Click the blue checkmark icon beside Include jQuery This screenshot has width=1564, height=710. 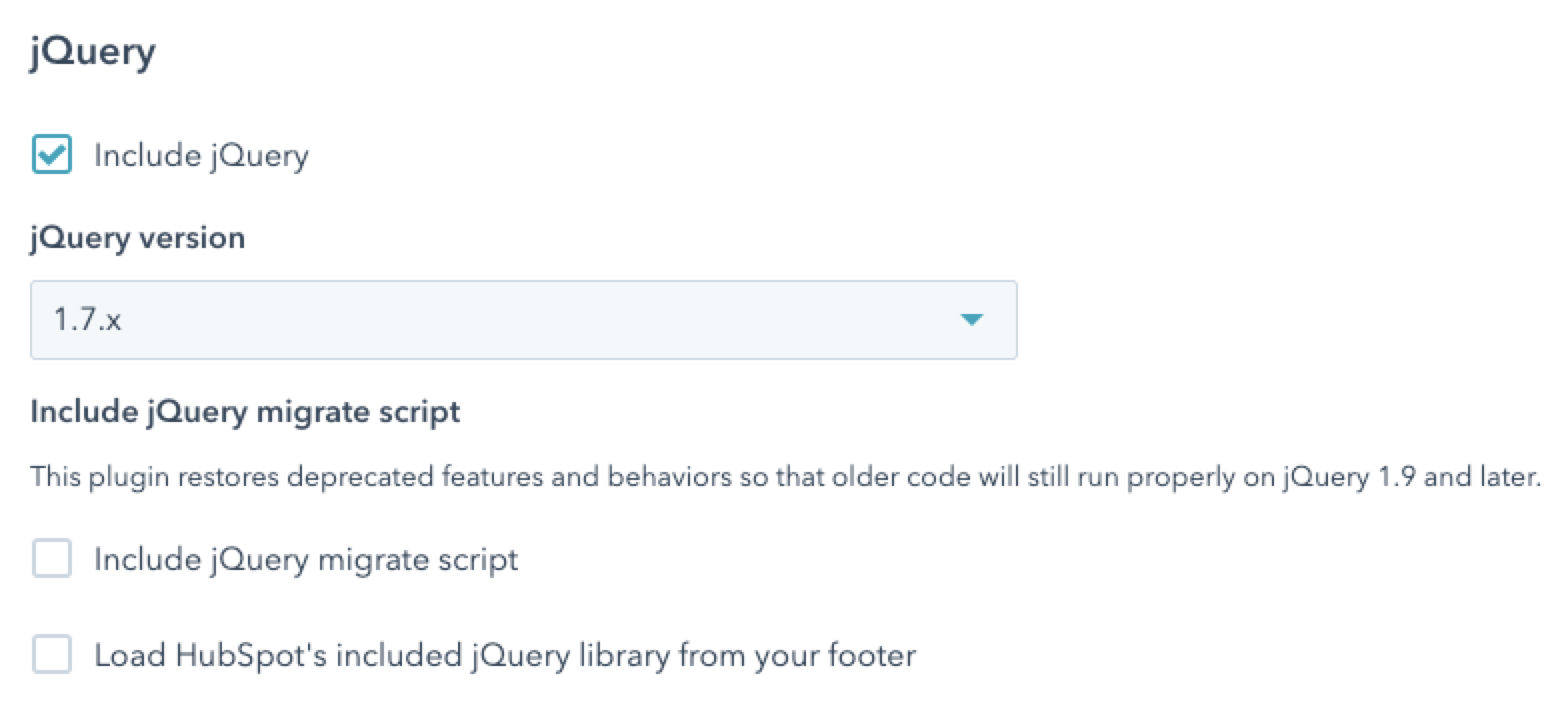pos(51,155)
